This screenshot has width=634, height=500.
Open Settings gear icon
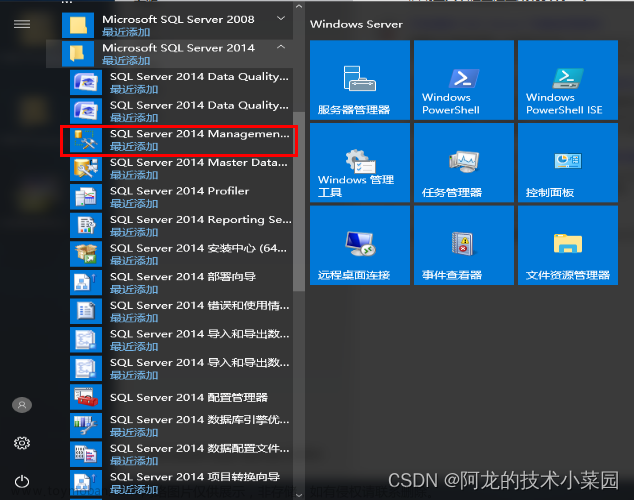click(22, 443)
